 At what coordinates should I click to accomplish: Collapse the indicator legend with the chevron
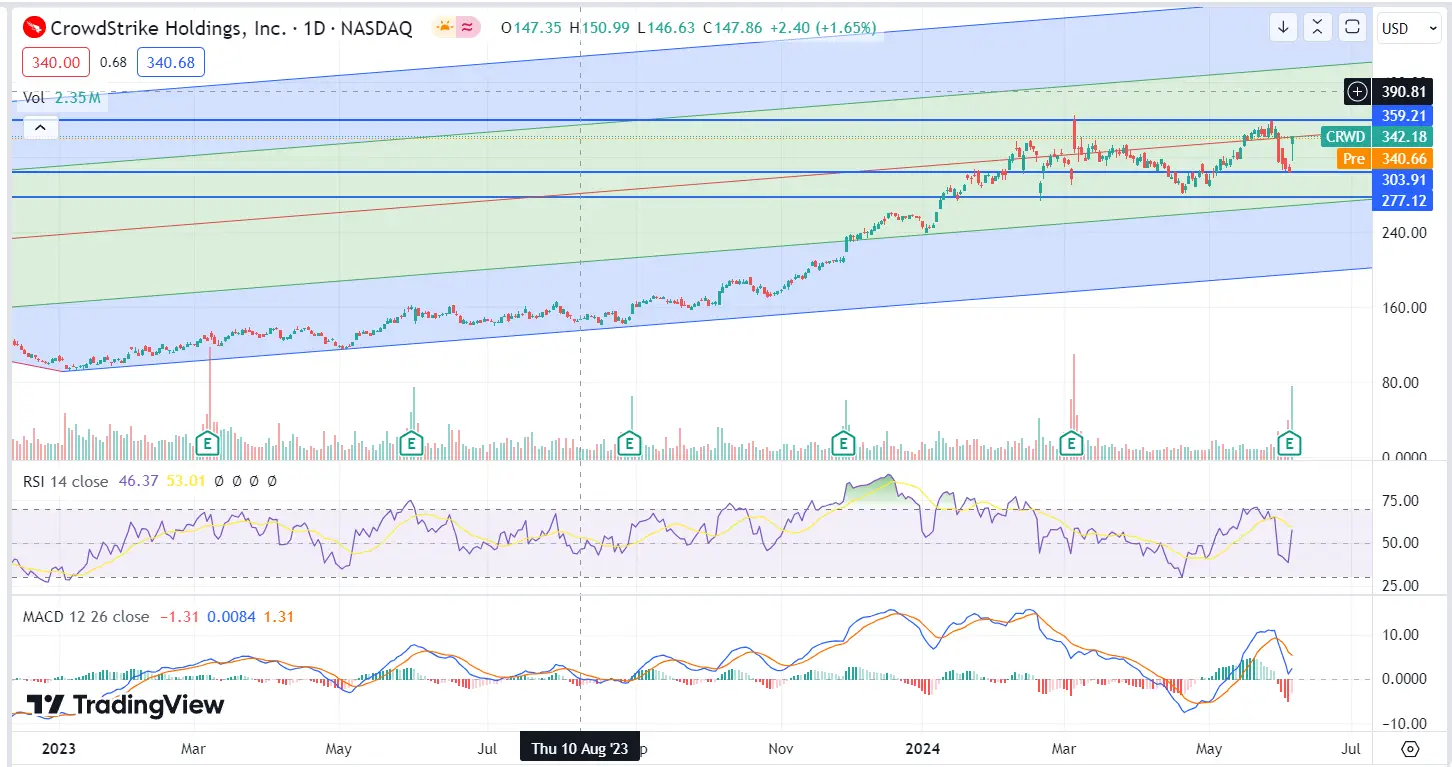tap(39, 128)
